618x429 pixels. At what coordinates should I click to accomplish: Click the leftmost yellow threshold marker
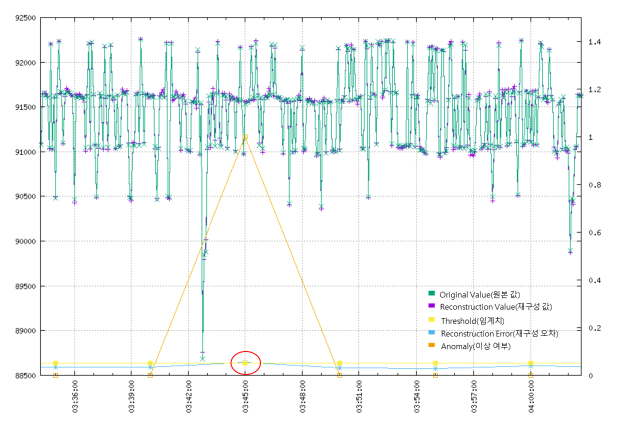[x=55, y=364]
